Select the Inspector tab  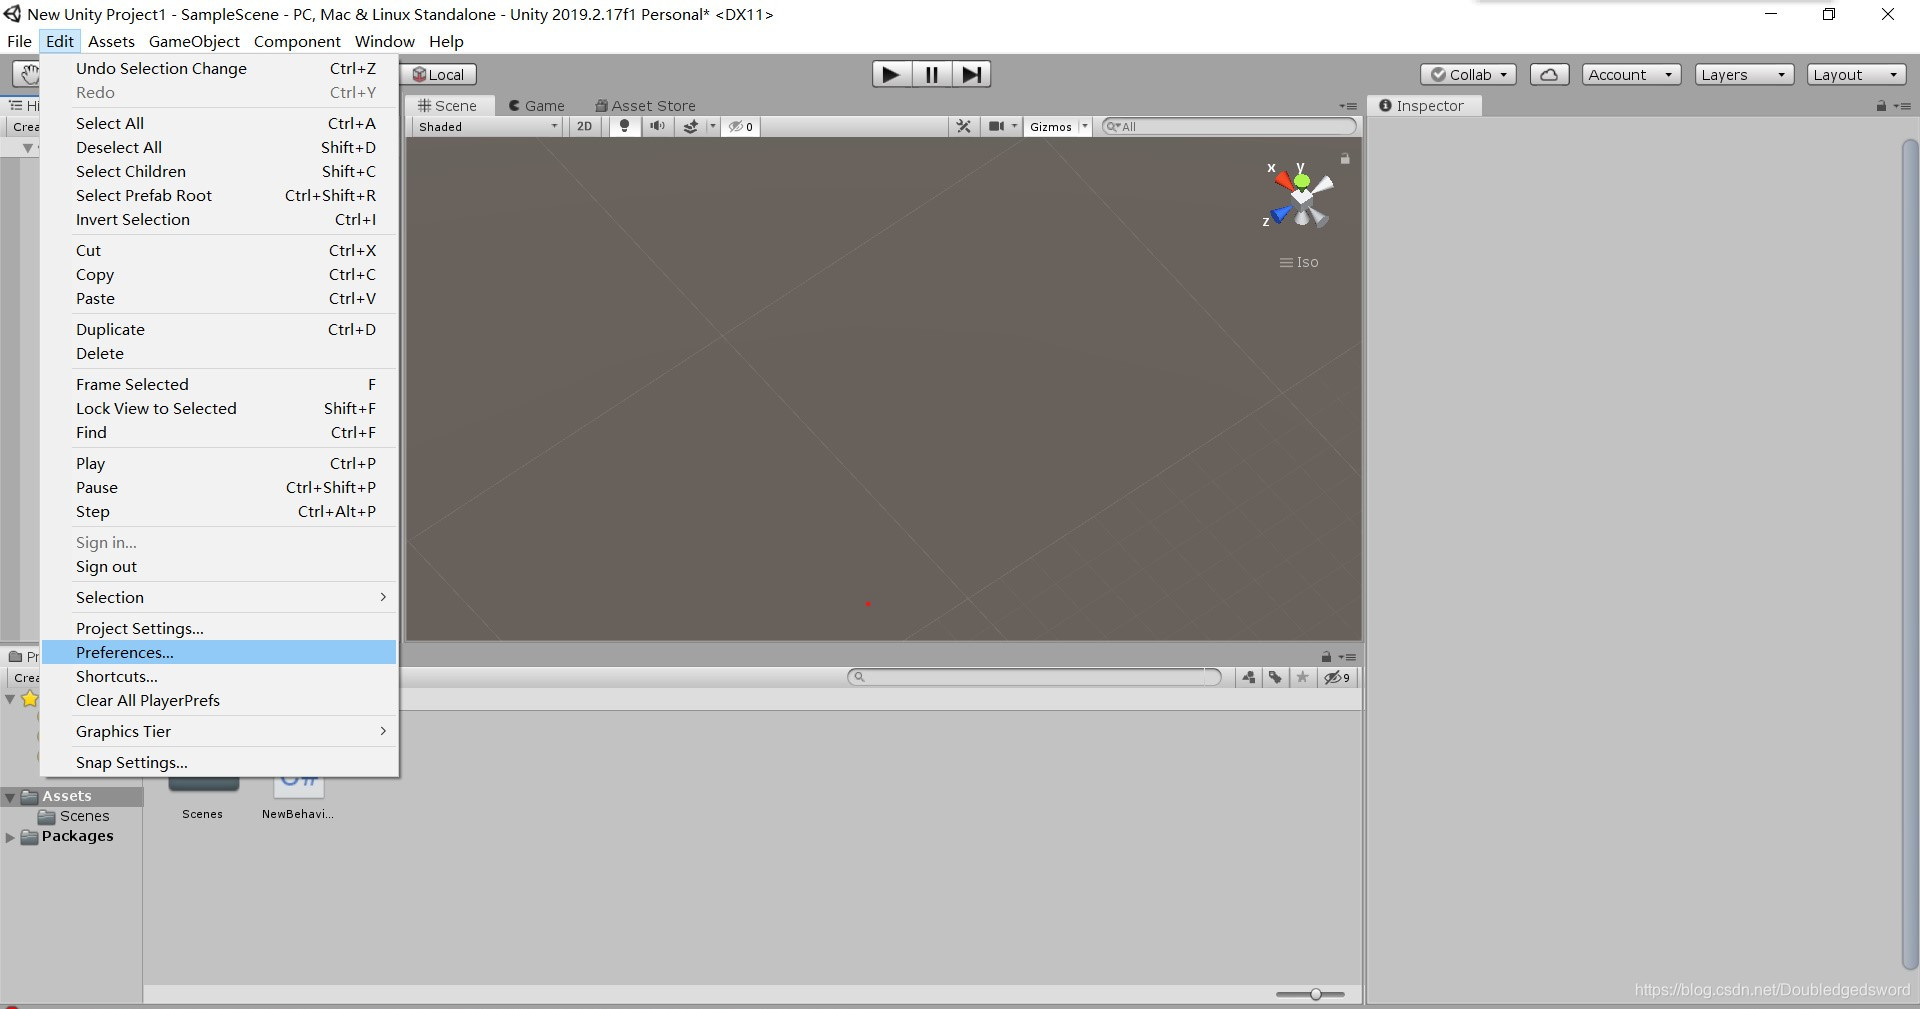1422,105
